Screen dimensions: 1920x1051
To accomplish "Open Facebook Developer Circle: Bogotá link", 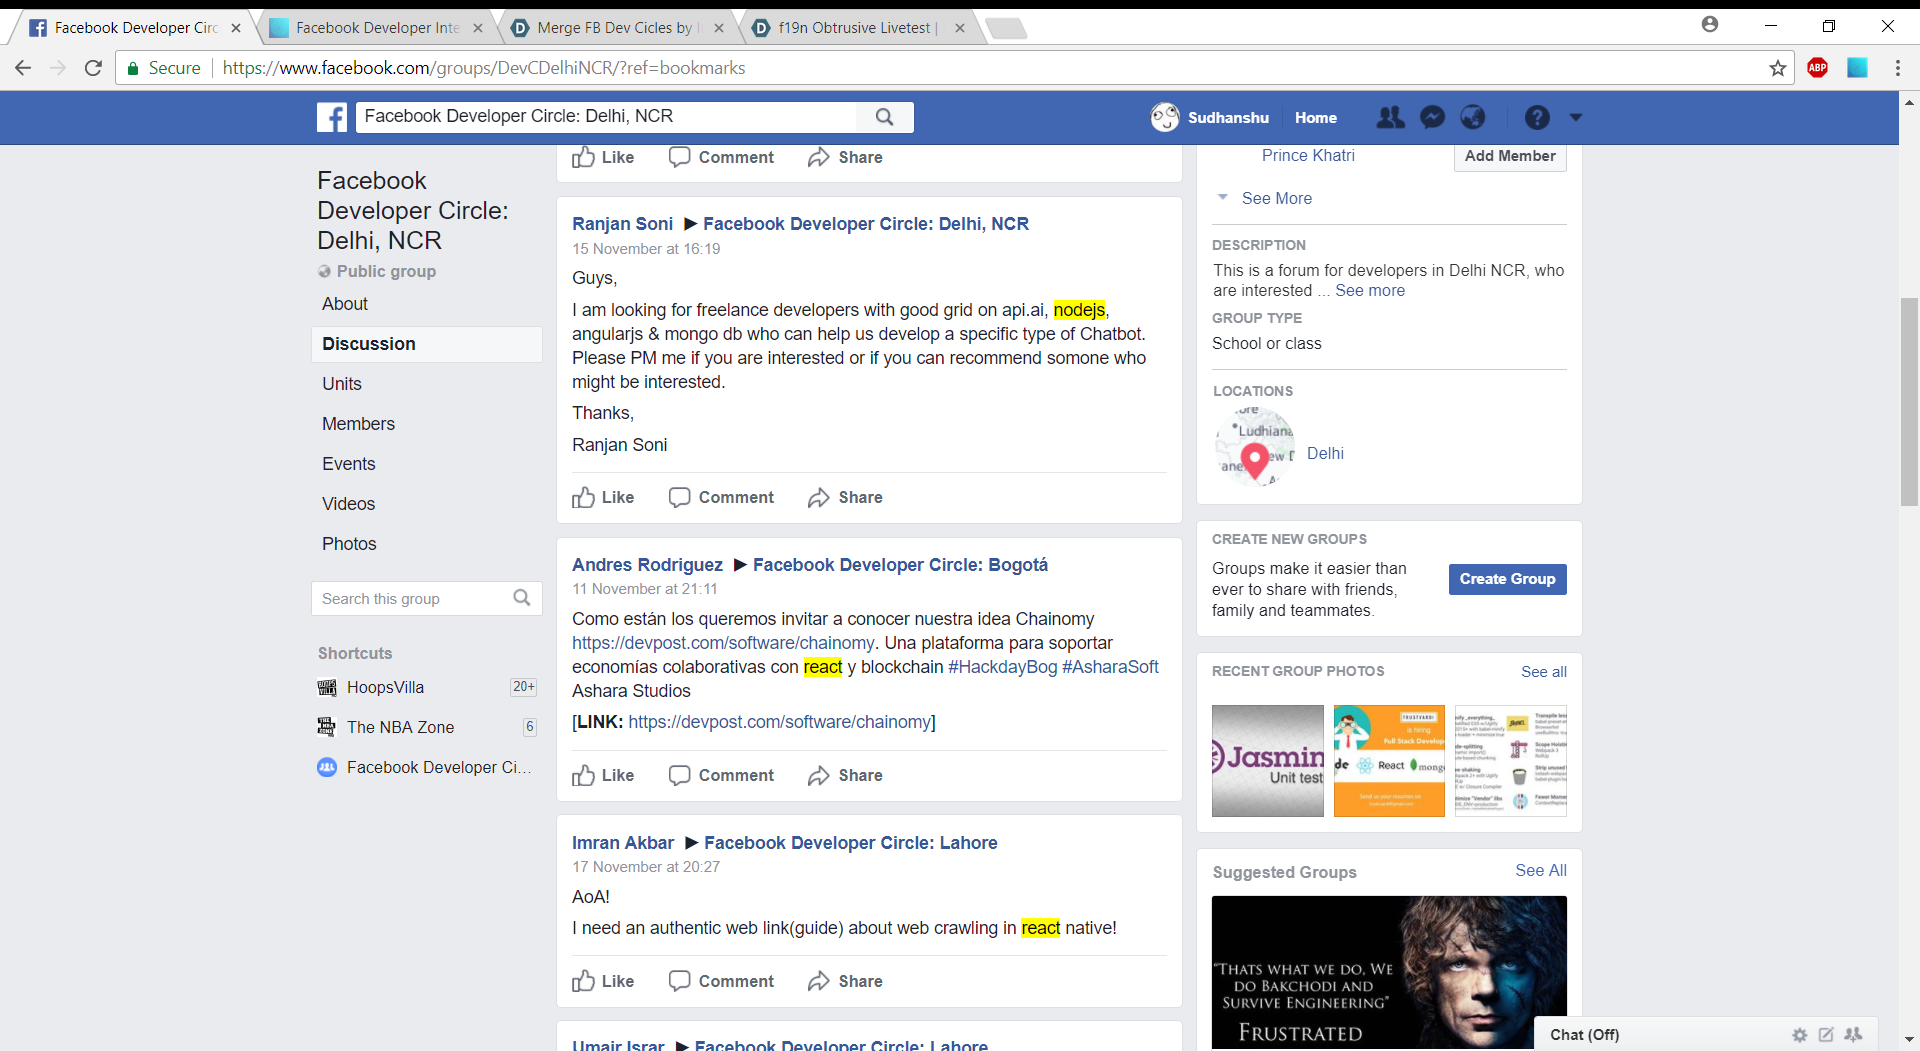I will click(x=900, y=565).
